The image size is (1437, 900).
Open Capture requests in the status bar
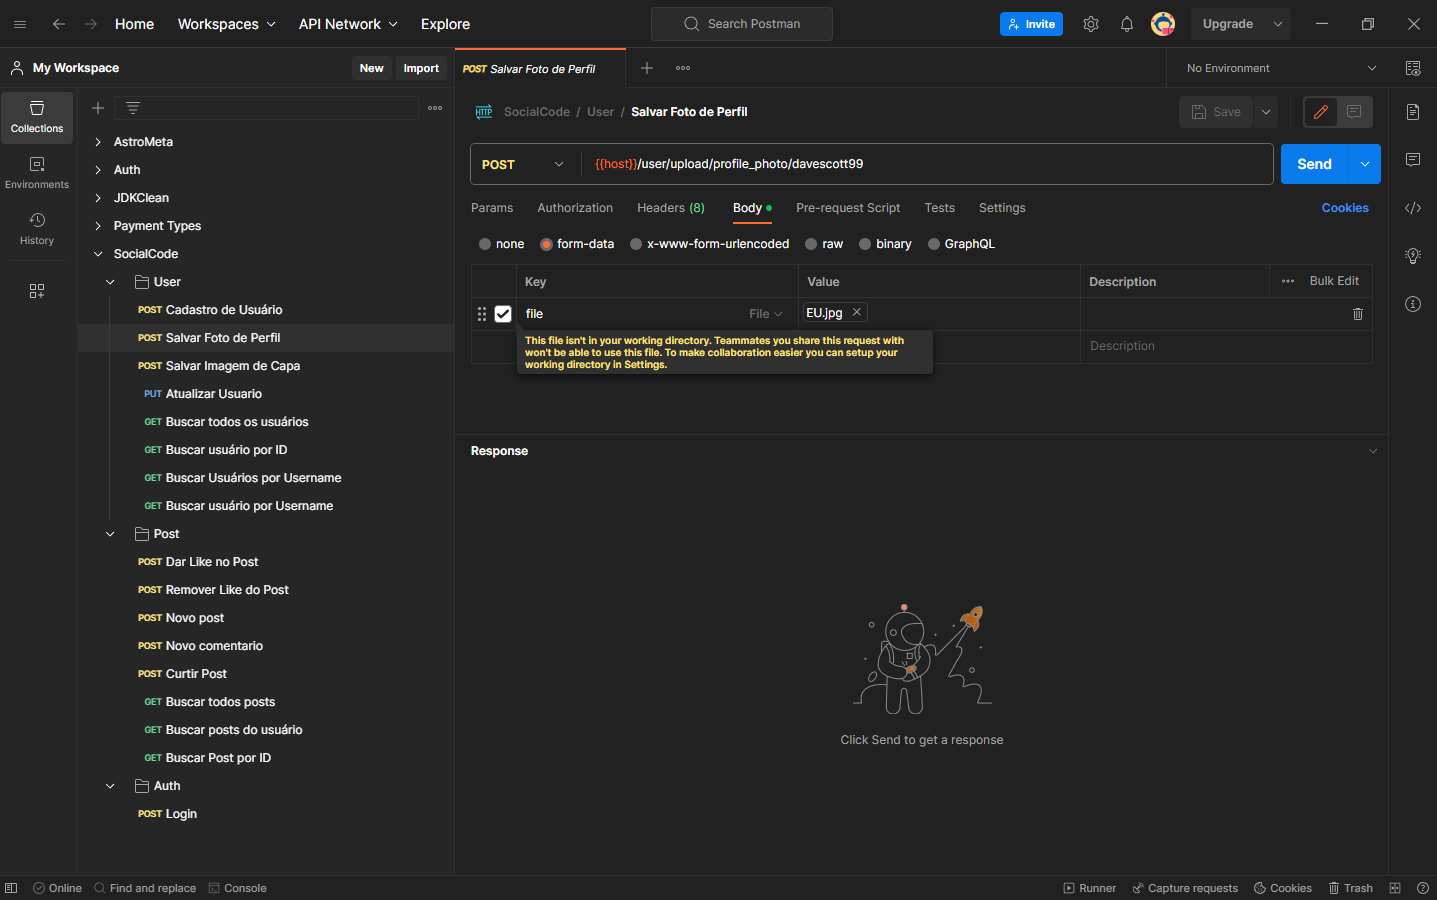pos(1185,888)
